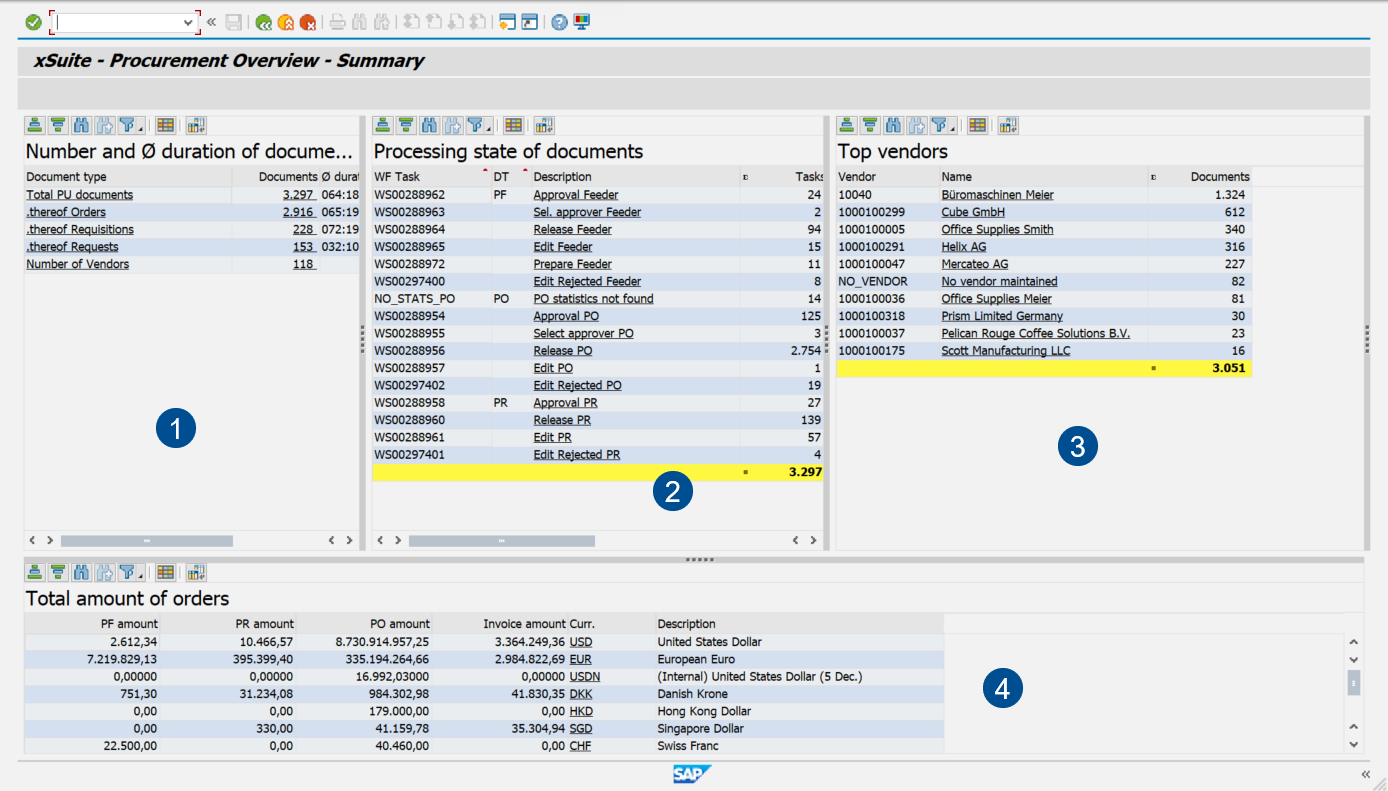Open the Find tool in the documents panel
The width and height of the screenshot is (1388, 791).
click(x=83, y=125)
